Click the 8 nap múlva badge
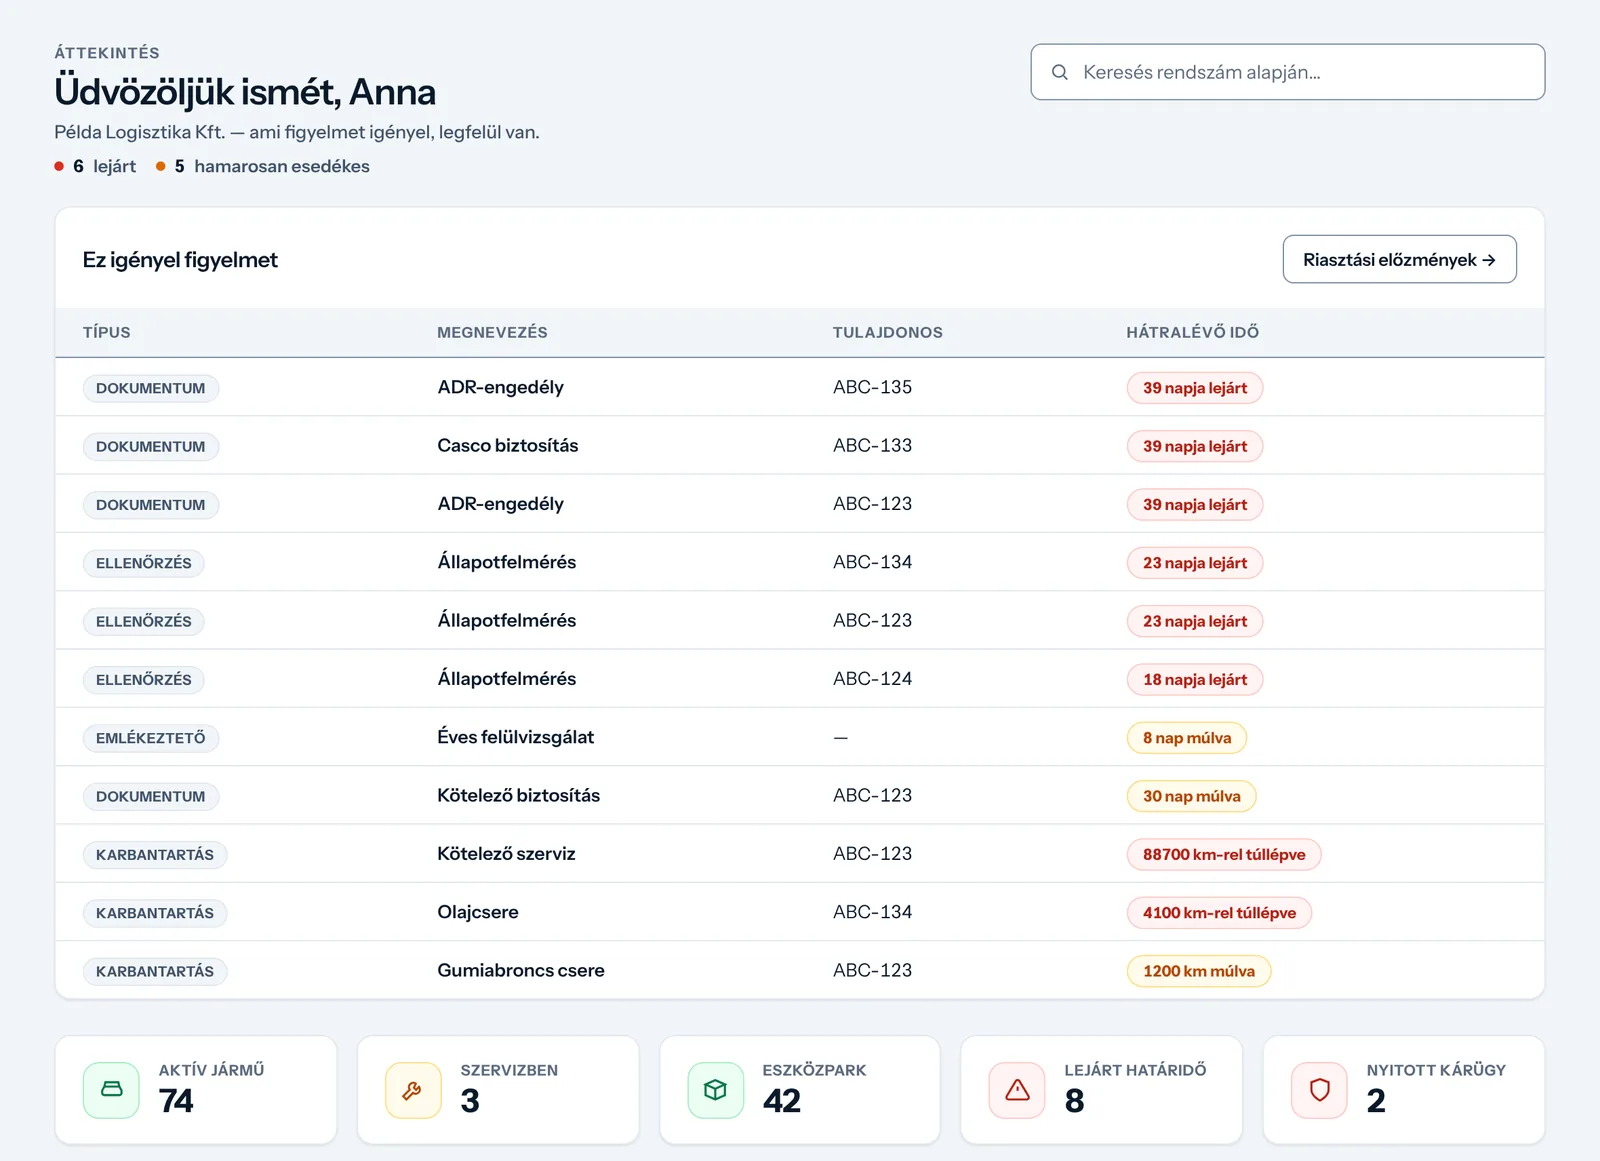Image resolution: width=1600 pixels, height=1161 pixels. 1187,738
